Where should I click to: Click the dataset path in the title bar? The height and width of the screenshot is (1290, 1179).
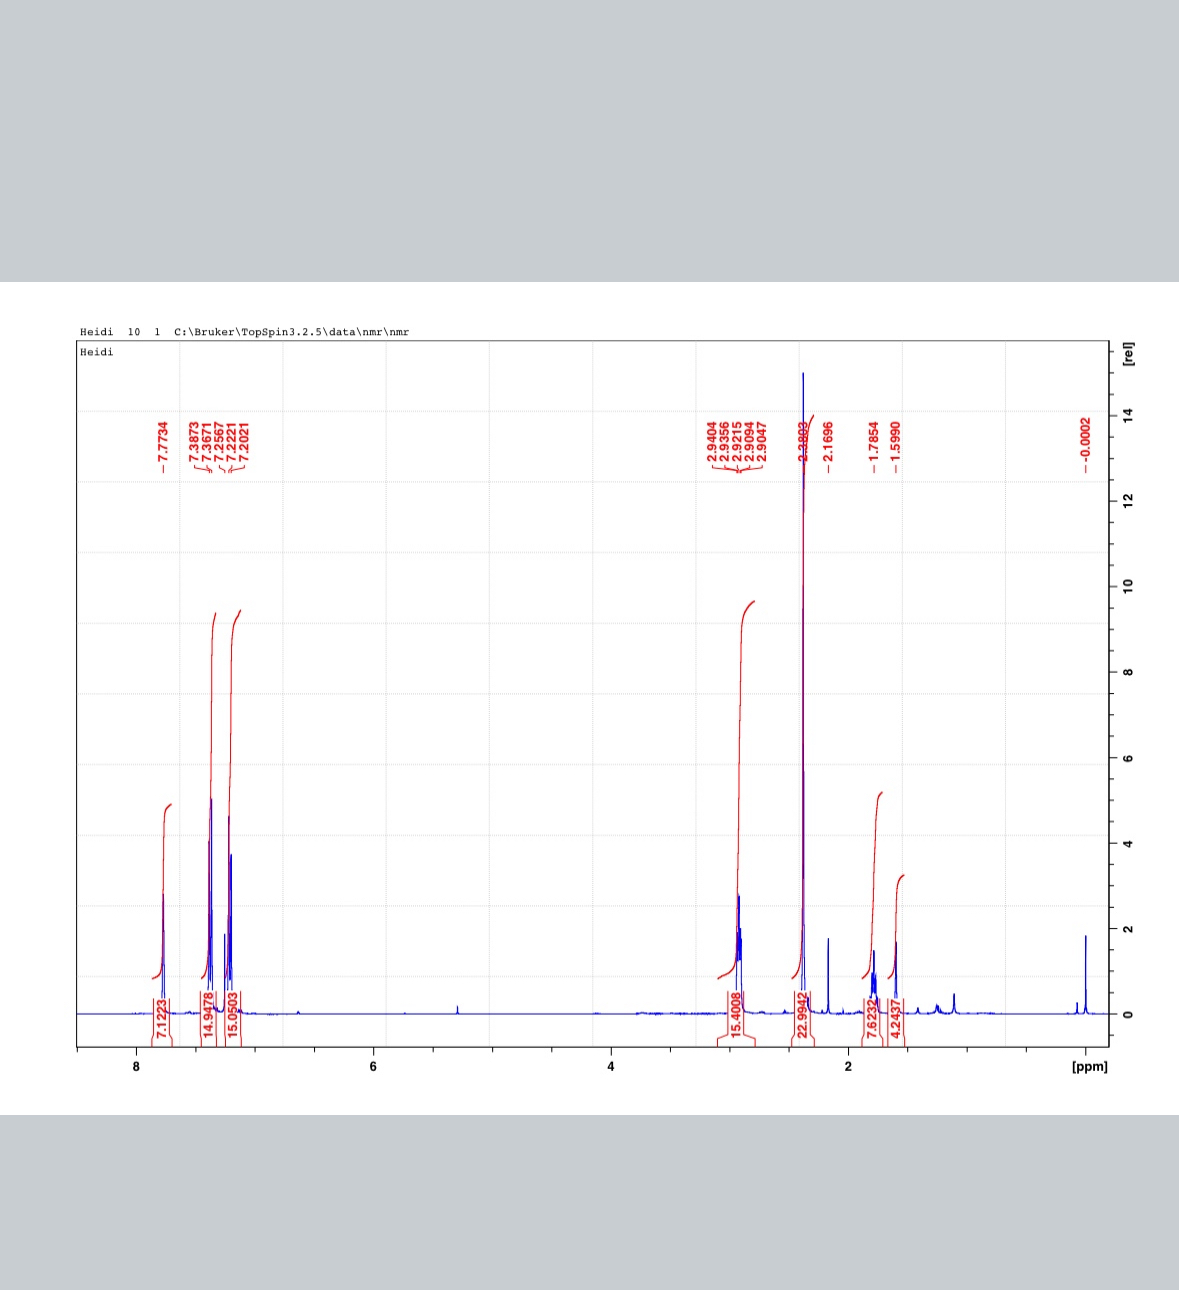click(290, 332)
